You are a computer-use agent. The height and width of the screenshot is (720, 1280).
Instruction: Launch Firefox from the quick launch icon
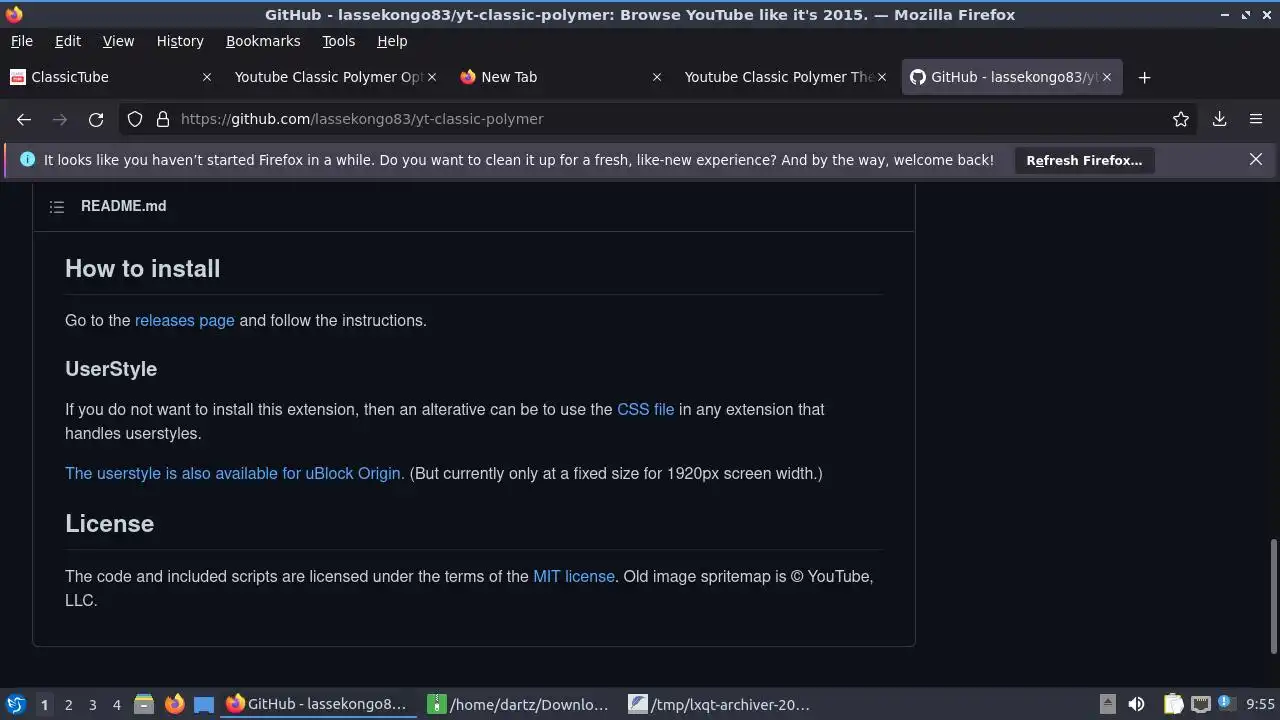coord(174,704)
